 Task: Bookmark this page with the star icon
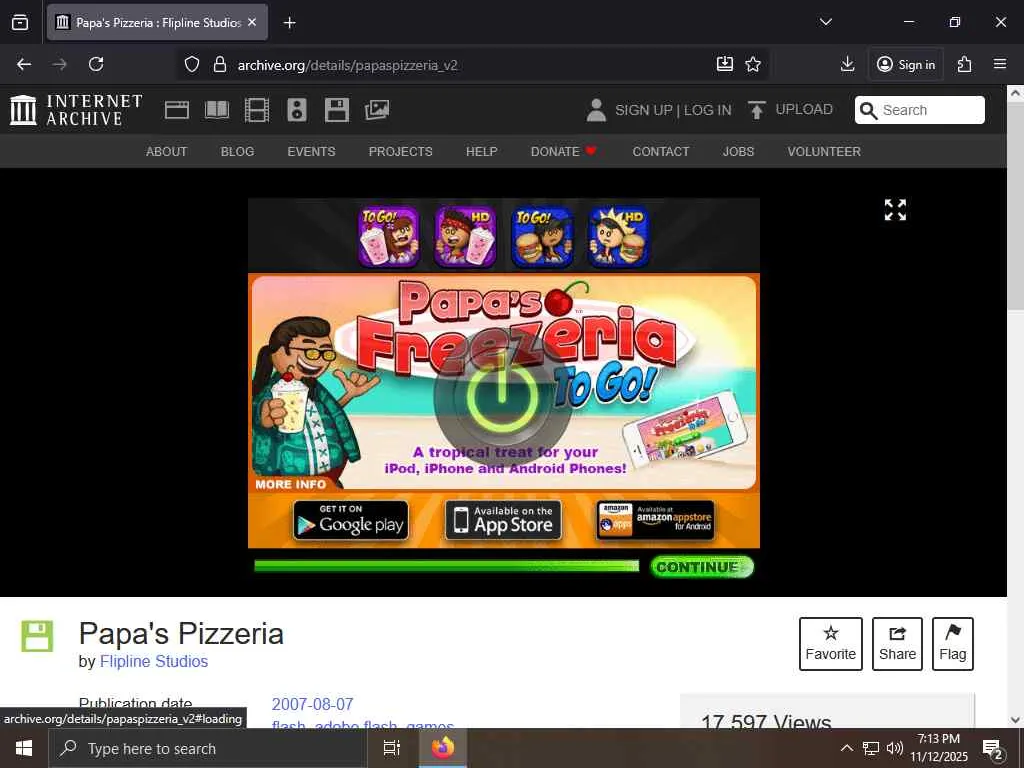tap(753, 64)
